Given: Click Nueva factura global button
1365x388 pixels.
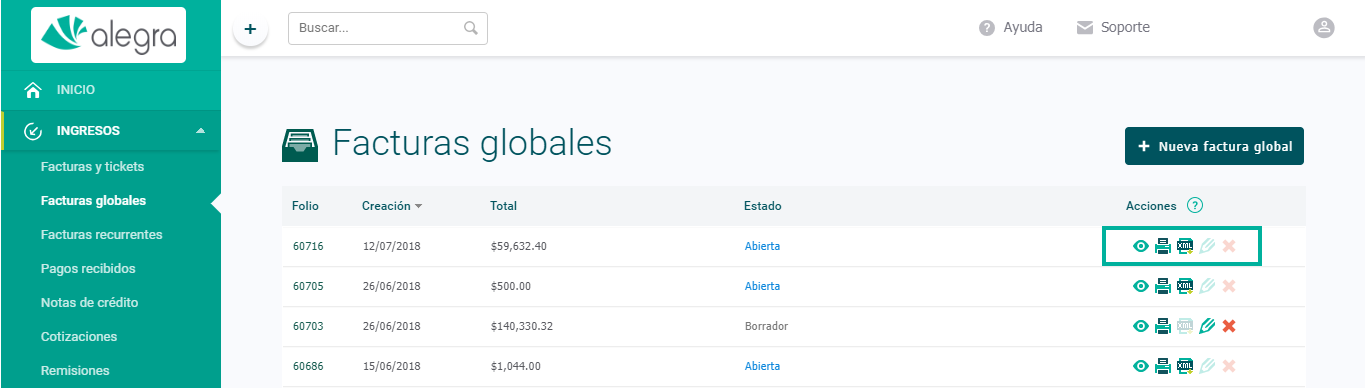Looking at the screenshot, I should tap(1214, 146).
